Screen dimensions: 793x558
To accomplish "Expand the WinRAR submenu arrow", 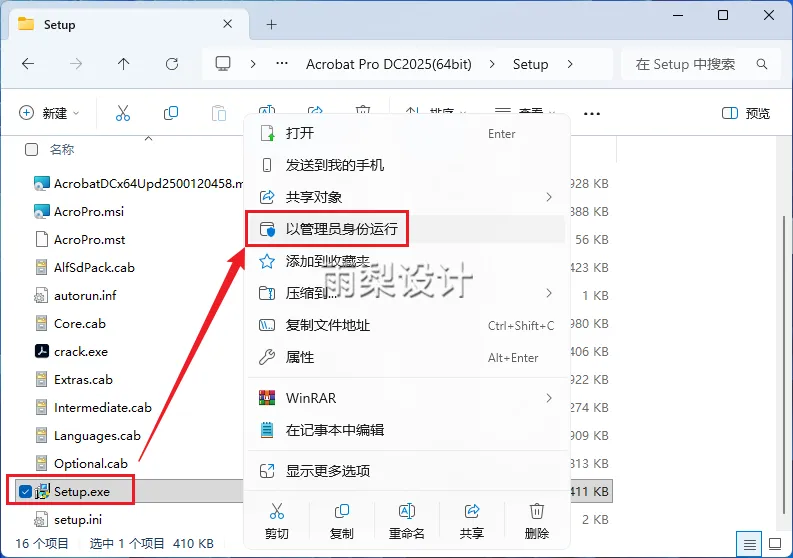I will (x=549, y=398).
